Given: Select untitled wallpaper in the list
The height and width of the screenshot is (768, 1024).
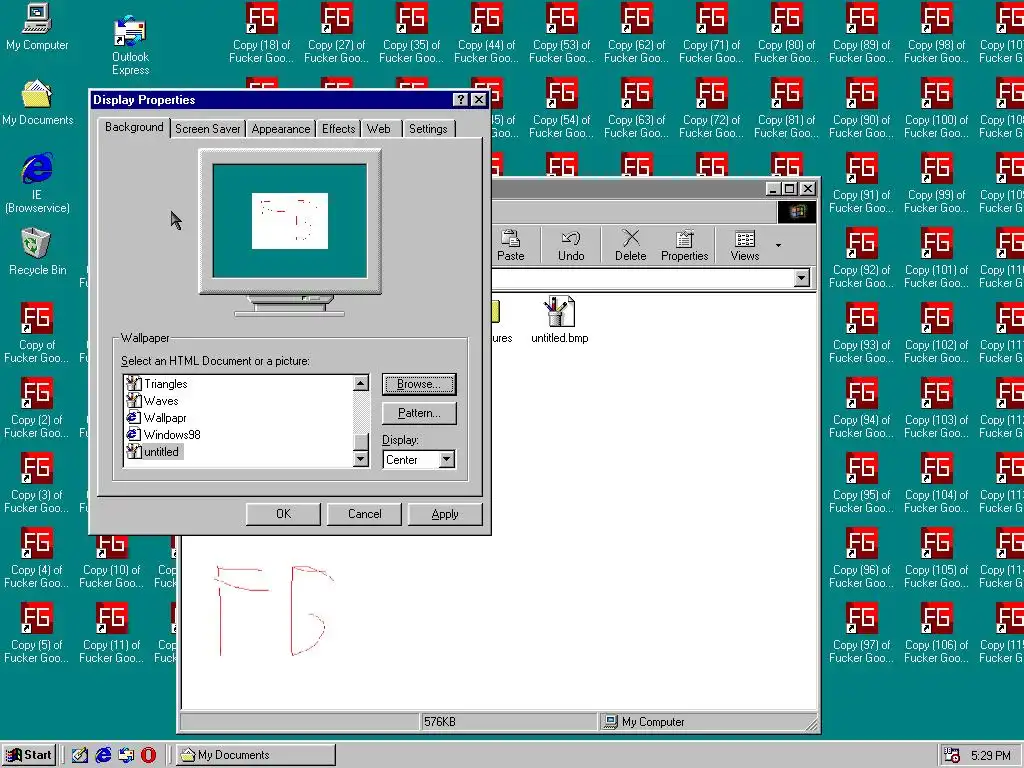Looking at the screenshot, I should pyautogui.click(x=154, y=452).
